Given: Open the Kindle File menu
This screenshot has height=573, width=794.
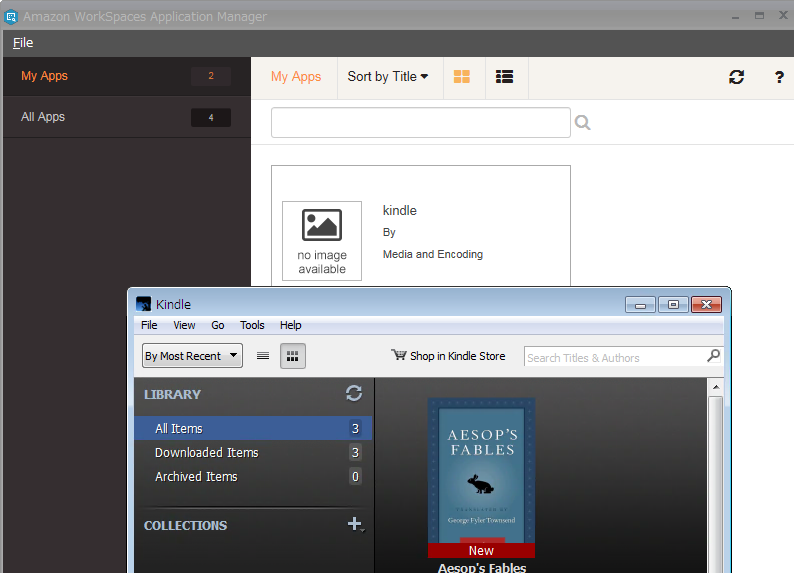Looking at the screenshot, I should [149, 325].
